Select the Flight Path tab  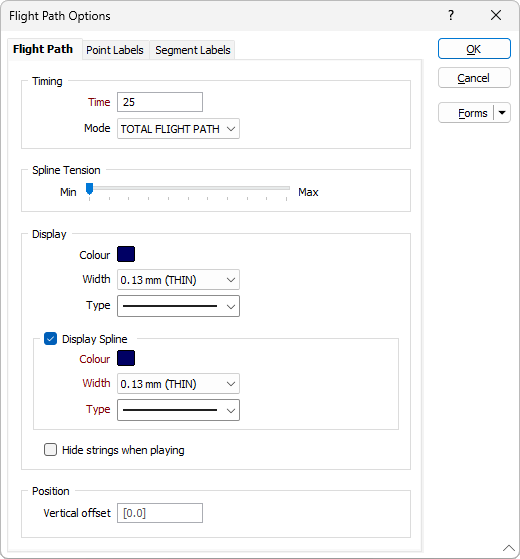(43, 49)
